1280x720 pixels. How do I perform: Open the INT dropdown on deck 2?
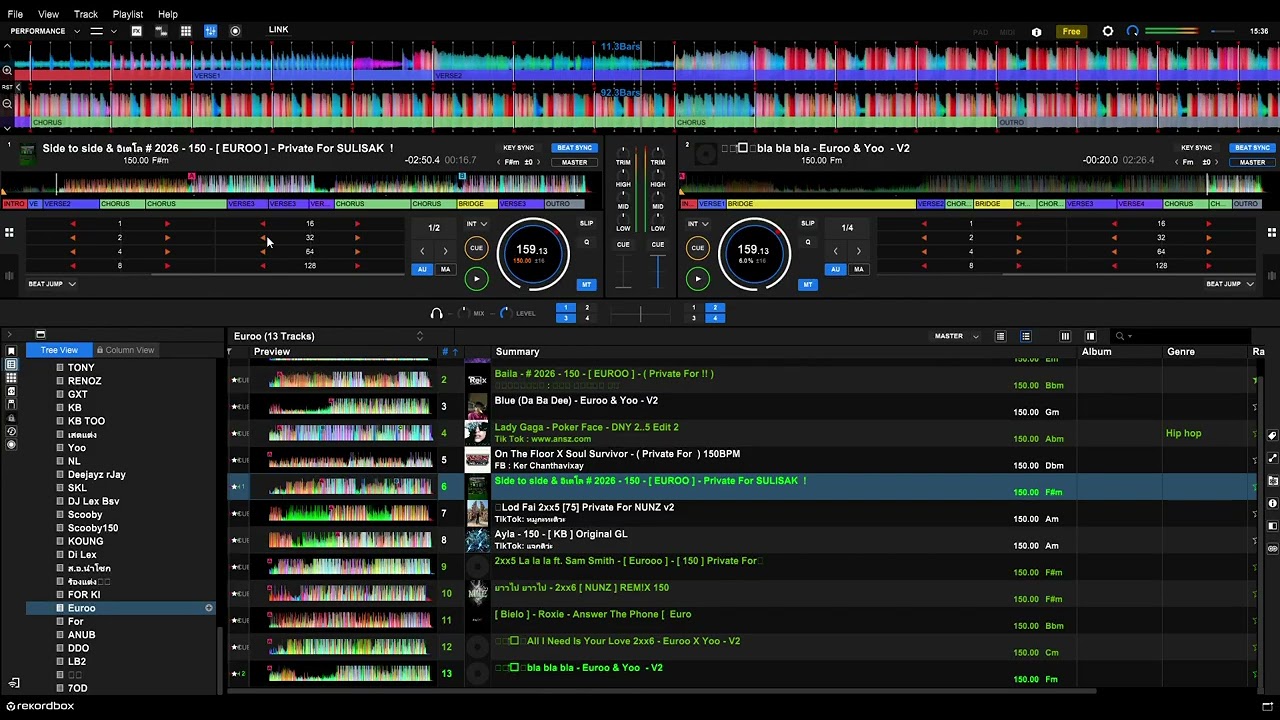(698, 224)
